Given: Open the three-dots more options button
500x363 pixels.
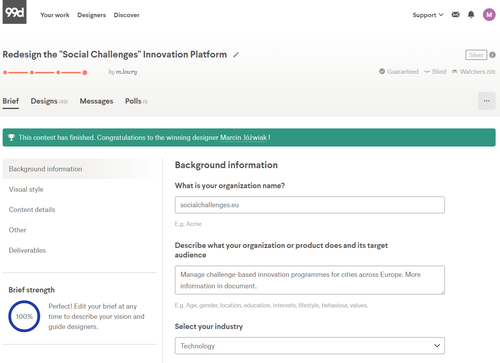Looking at the screenshot, I should [487, 101].
